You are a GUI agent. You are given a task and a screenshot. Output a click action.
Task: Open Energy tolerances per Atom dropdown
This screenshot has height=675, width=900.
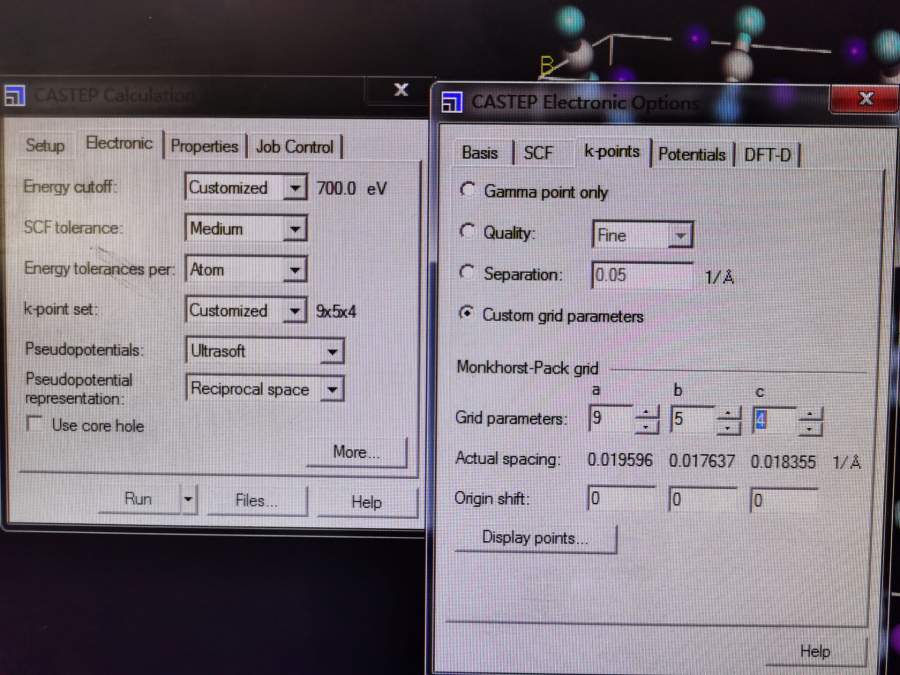[294, 270]
